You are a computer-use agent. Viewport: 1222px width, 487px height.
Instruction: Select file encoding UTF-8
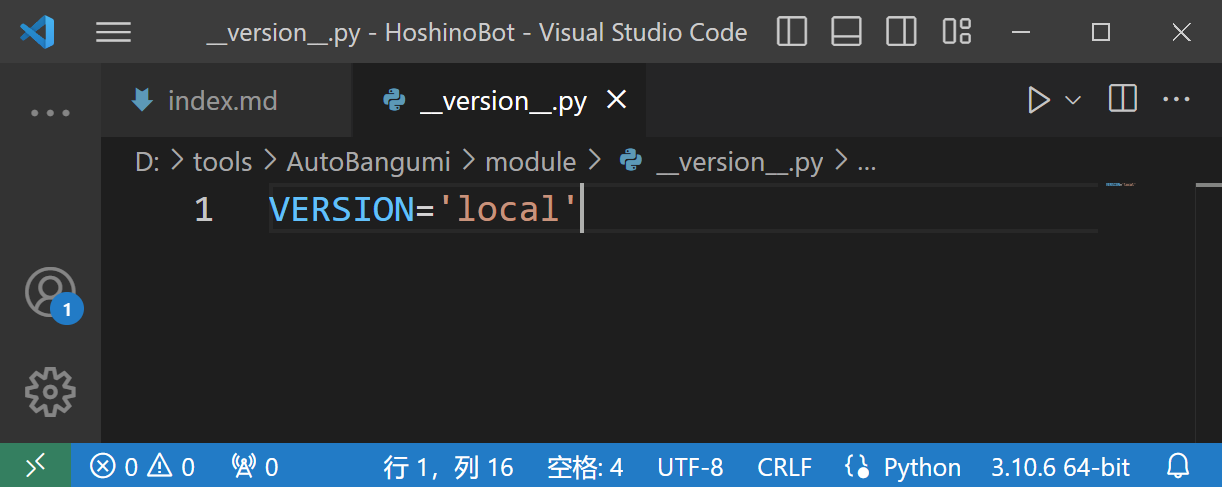(690, 466)
